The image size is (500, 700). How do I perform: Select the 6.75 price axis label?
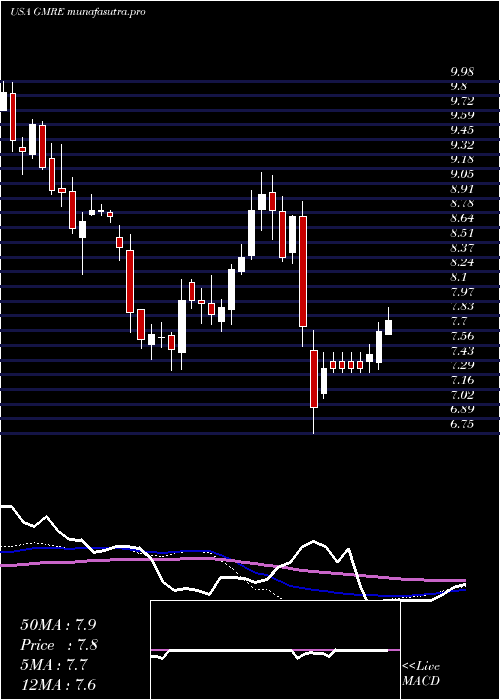pos(462,425)
